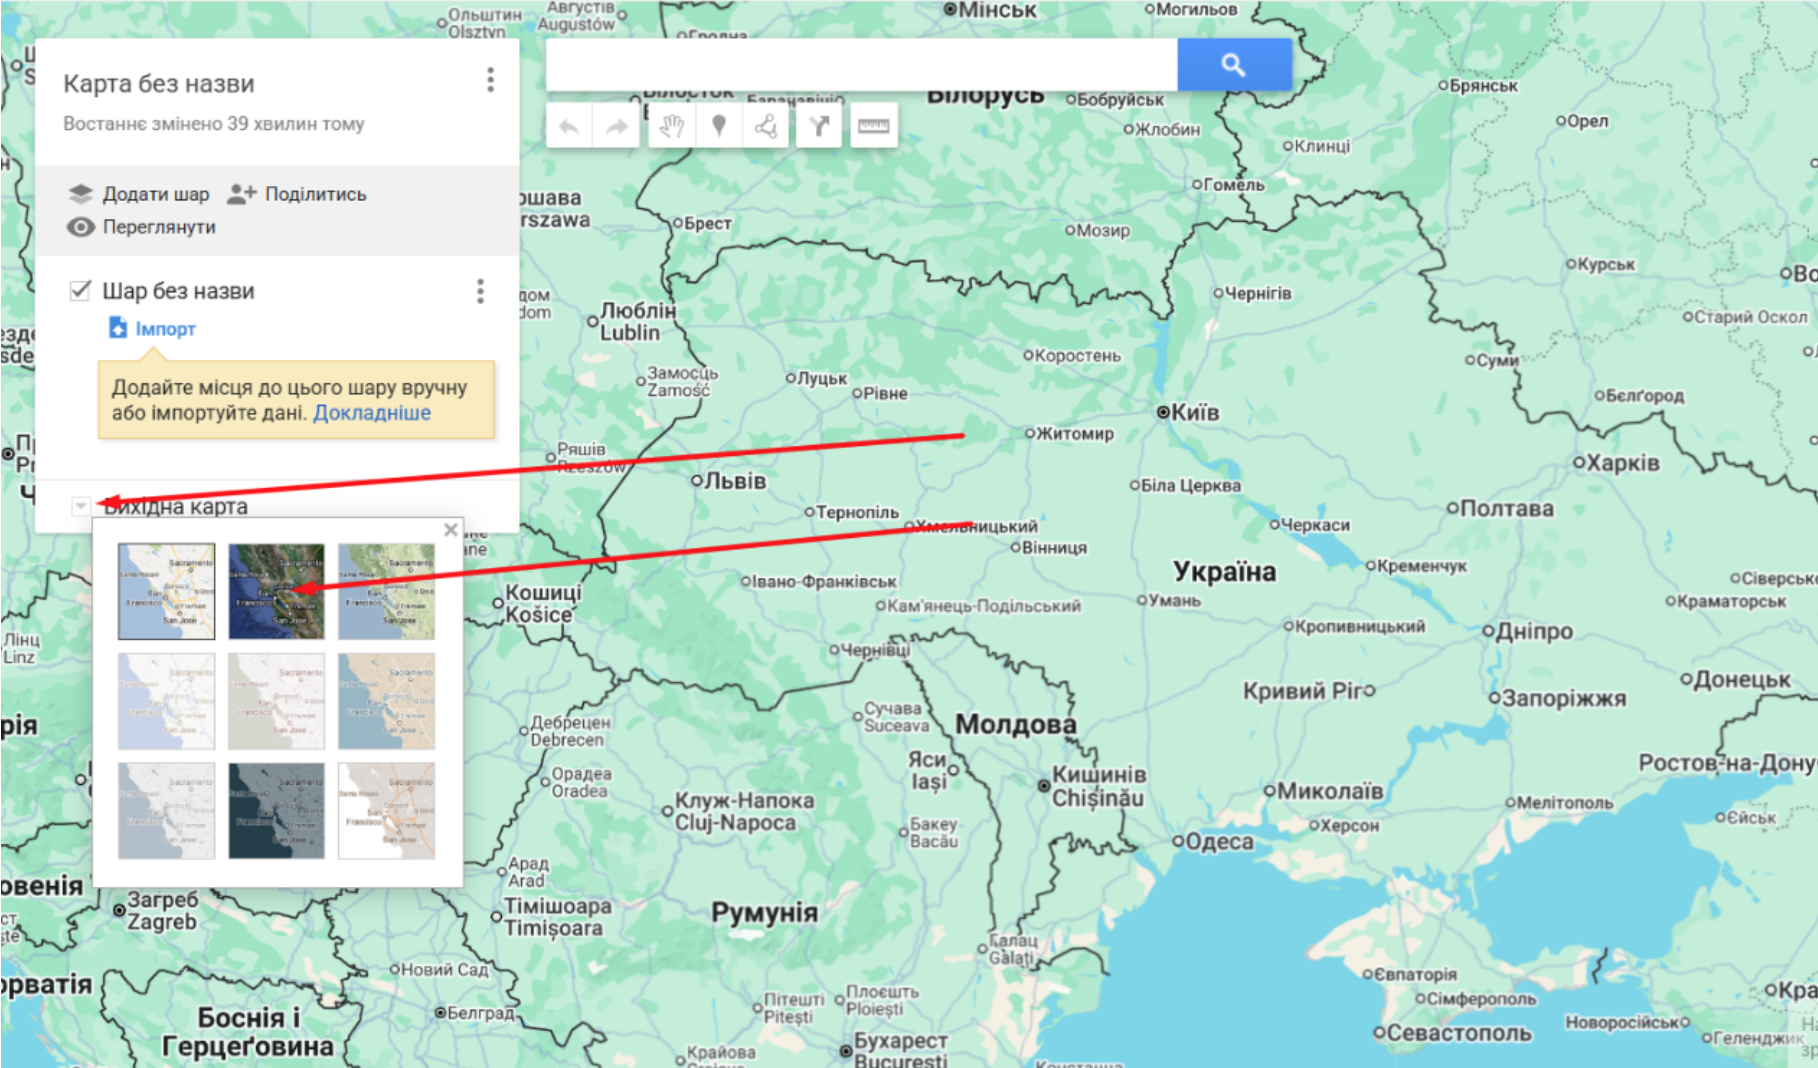Choose the satellite base map thumbnail
Screen dimensions: 1818x1068
click(276, 591)
